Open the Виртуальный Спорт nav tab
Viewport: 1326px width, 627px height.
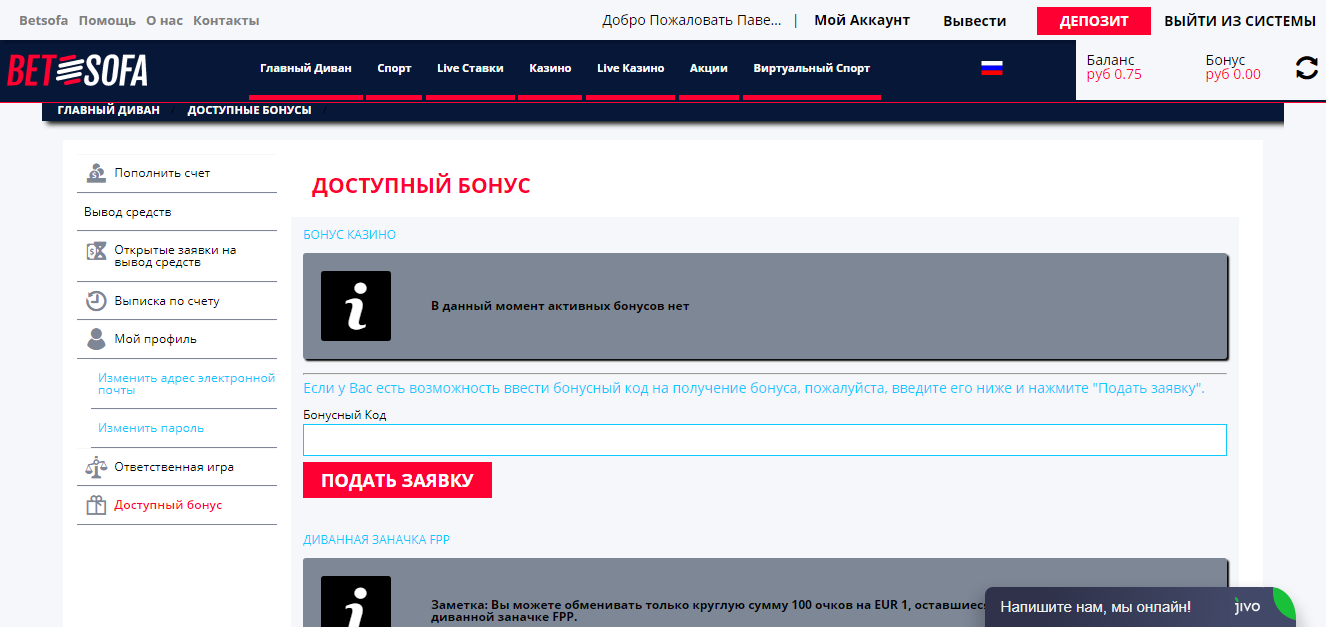[x=812, y=68]
